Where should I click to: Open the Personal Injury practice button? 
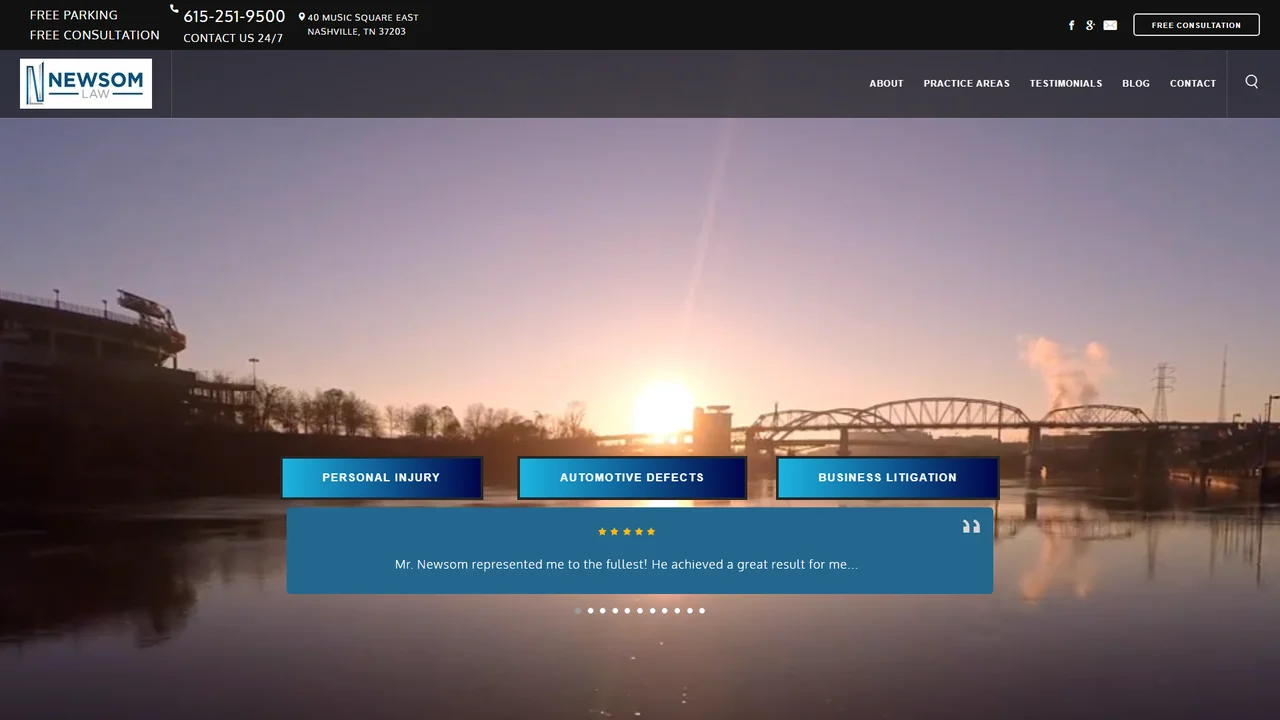(x=381, y=478)
